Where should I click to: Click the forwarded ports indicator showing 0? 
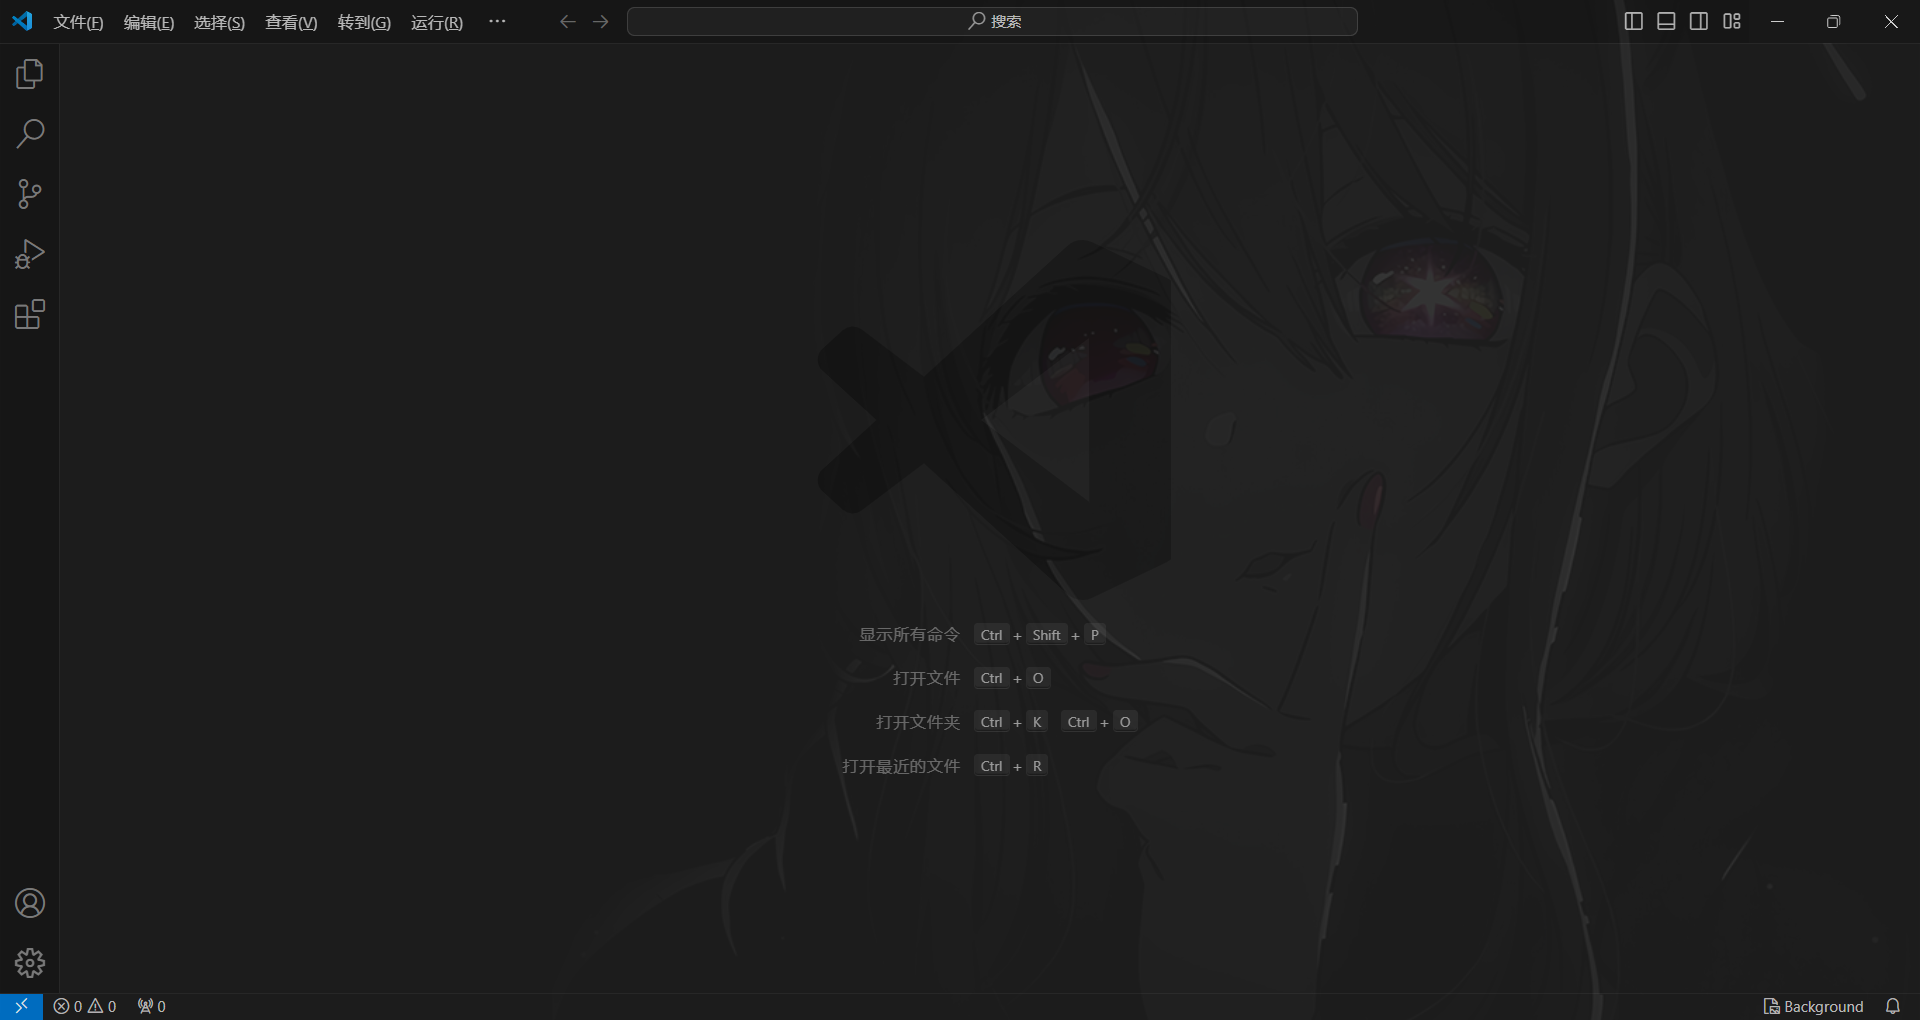tap(152, 1006)
